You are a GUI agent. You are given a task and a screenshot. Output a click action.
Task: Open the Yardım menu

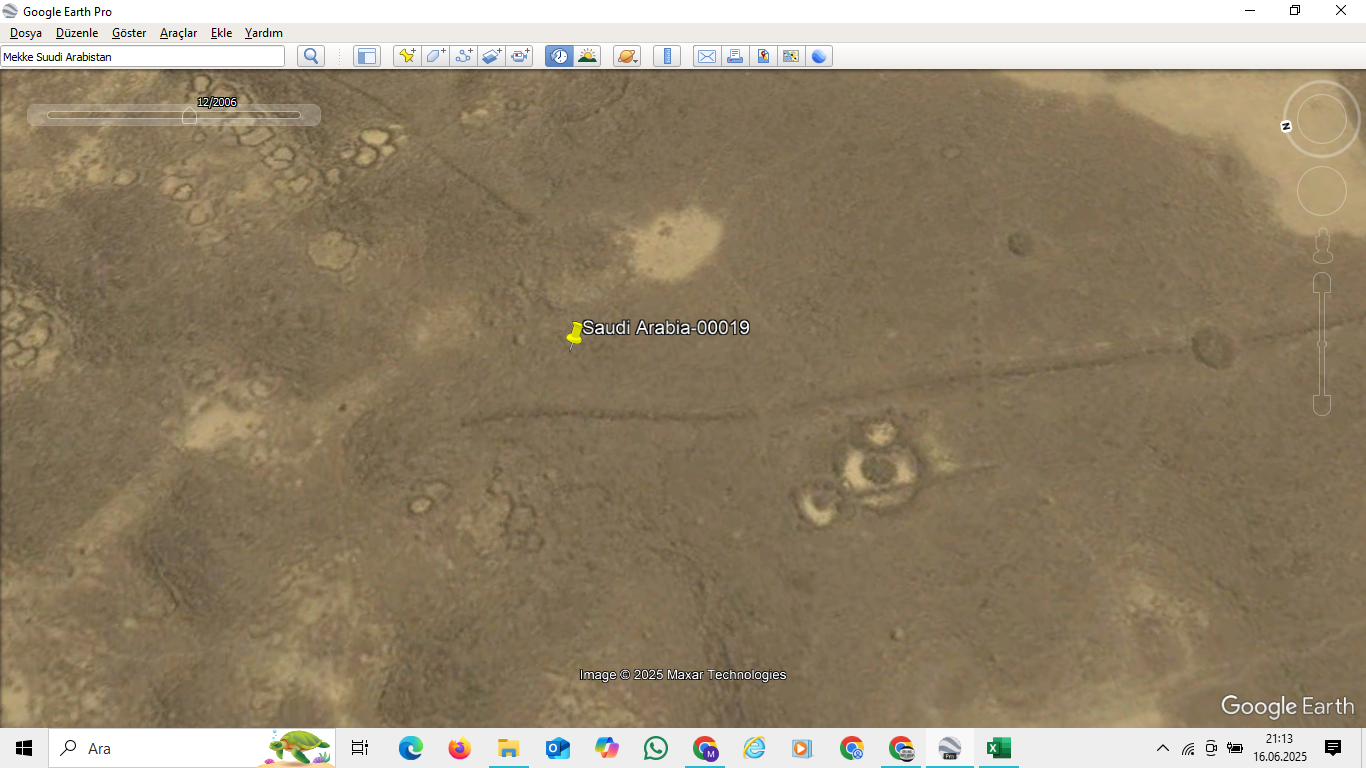click(264, 33)
